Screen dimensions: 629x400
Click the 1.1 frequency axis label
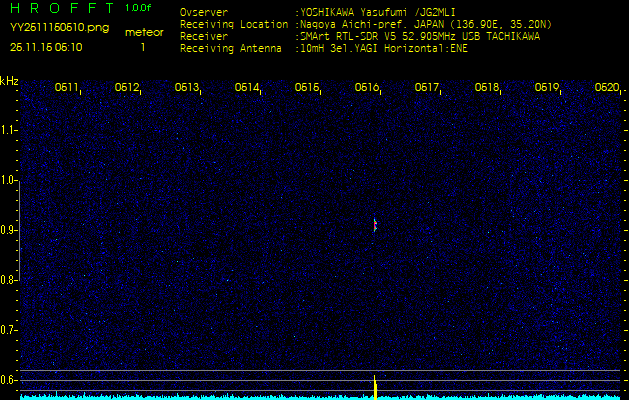coord(9,130)
